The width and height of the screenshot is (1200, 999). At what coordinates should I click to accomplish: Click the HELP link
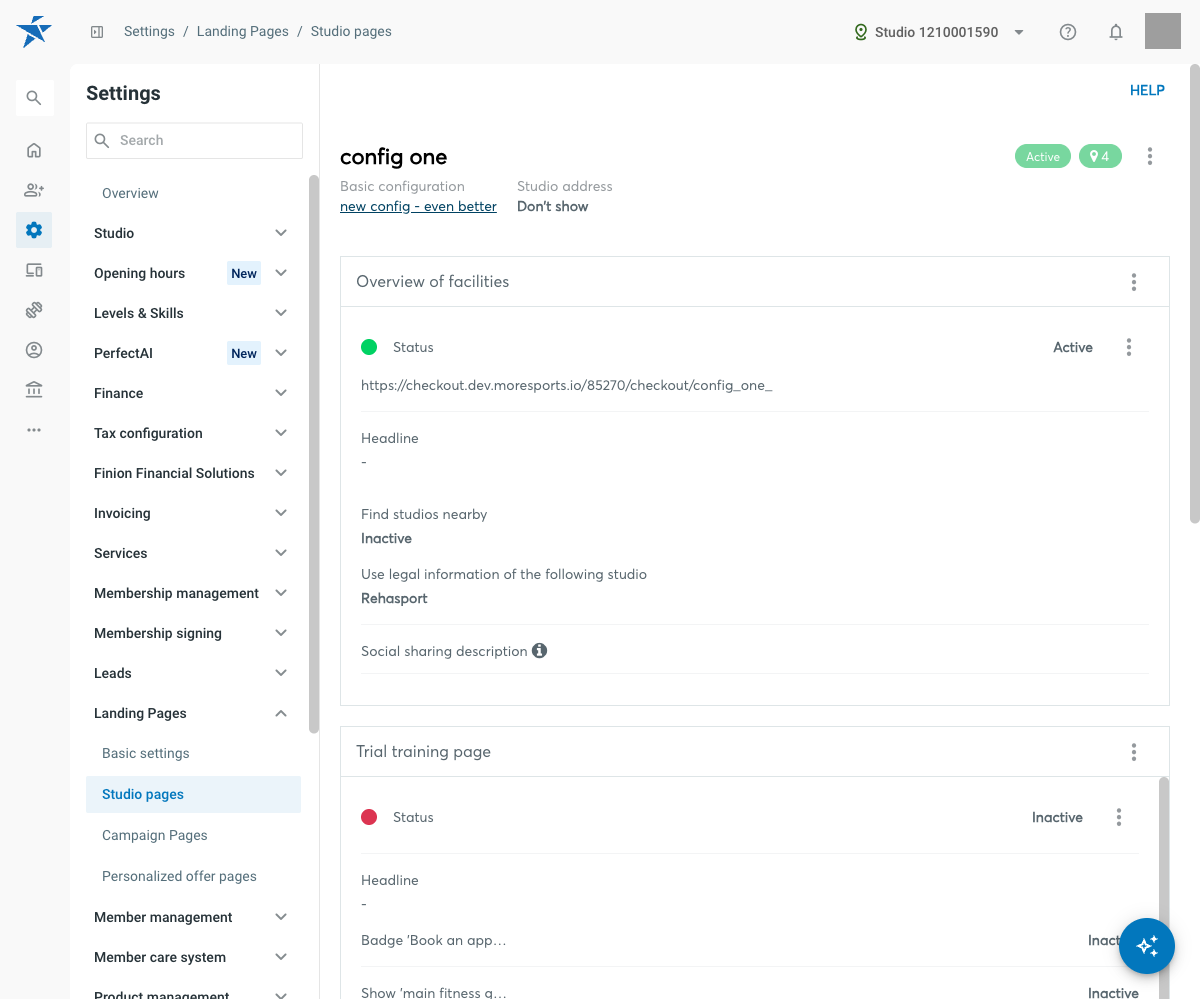[x=1147, y=90]
